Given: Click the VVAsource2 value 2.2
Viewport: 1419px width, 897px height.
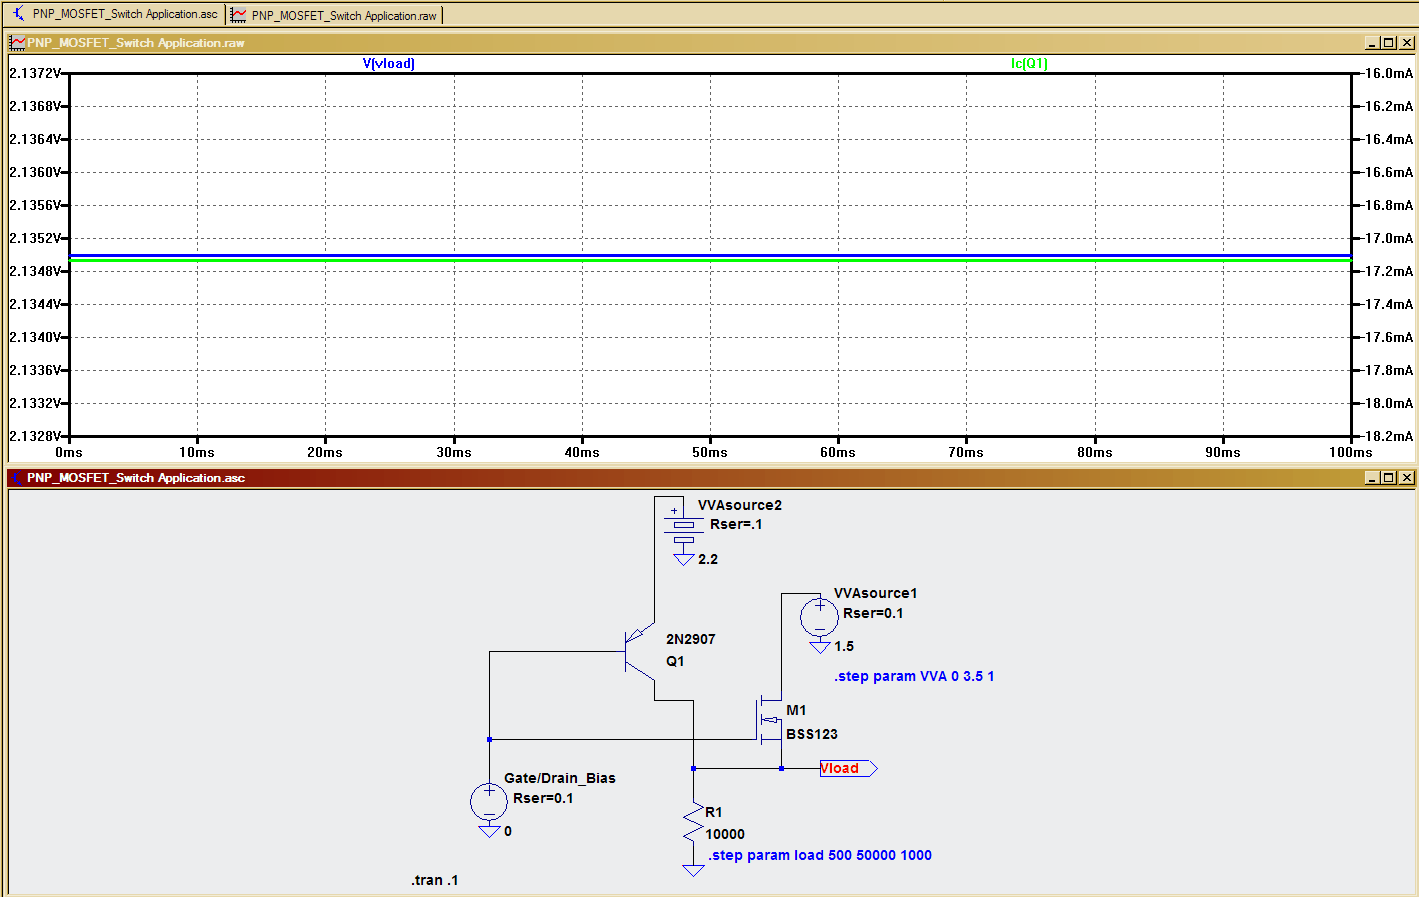Looking at the screenshot, I should (708, 559).
